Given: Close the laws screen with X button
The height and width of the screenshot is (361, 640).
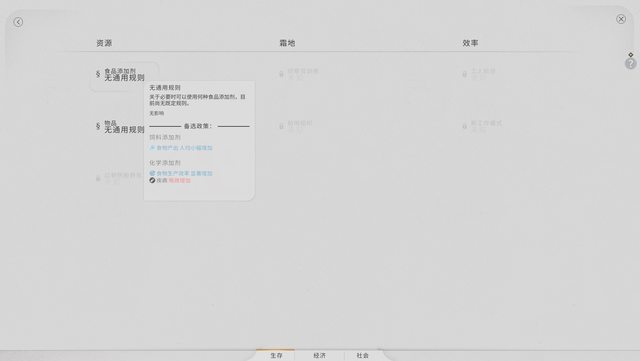Looking at the screenshot, I should pos(621,19).
